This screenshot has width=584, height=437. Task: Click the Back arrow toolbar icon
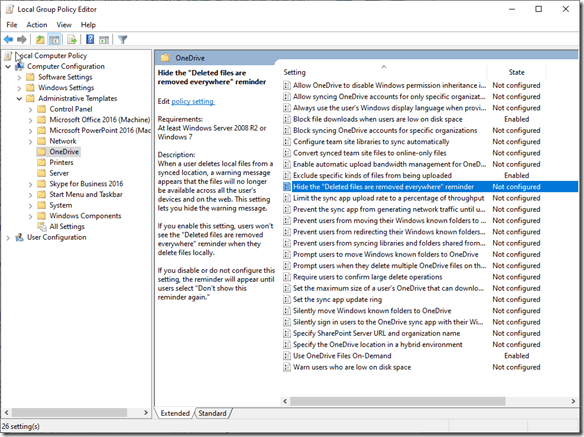[x=8, y=39]
